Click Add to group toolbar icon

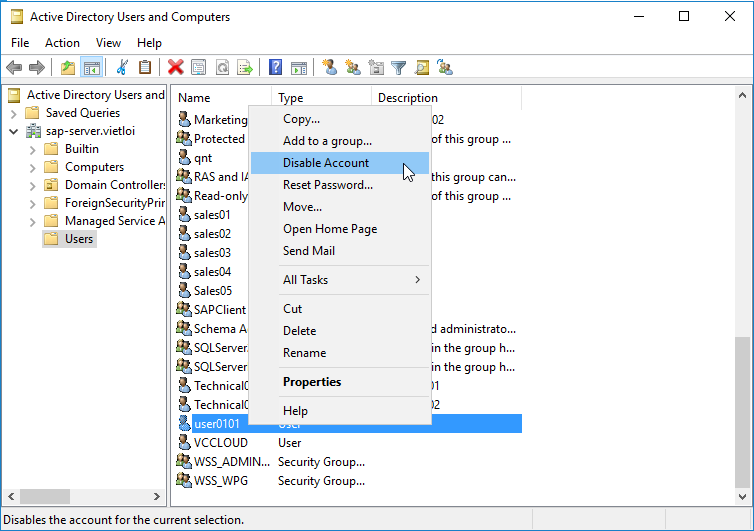[445, 67]
